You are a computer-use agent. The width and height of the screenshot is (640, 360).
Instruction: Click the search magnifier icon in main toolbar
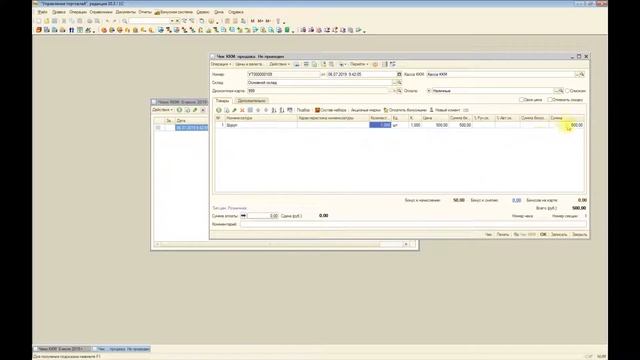tap(124, 21)
